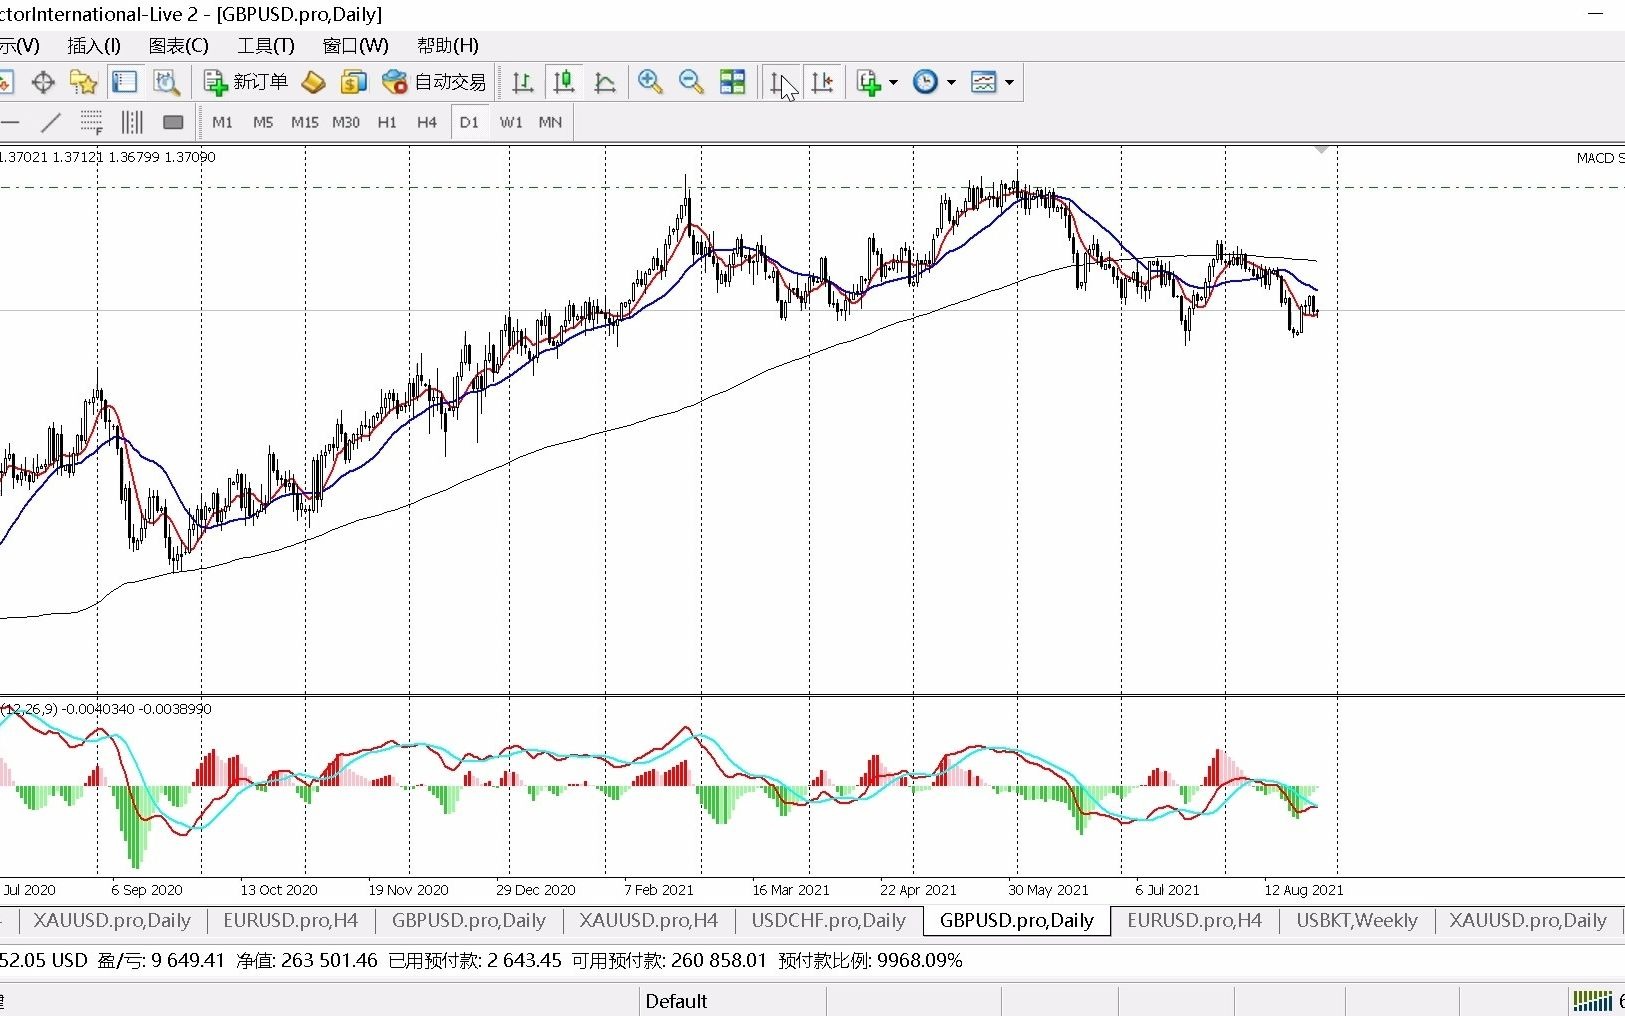Open the 工具(T) menu
This screenshot has height=1016, width=1625.
(x=266, y=45)
